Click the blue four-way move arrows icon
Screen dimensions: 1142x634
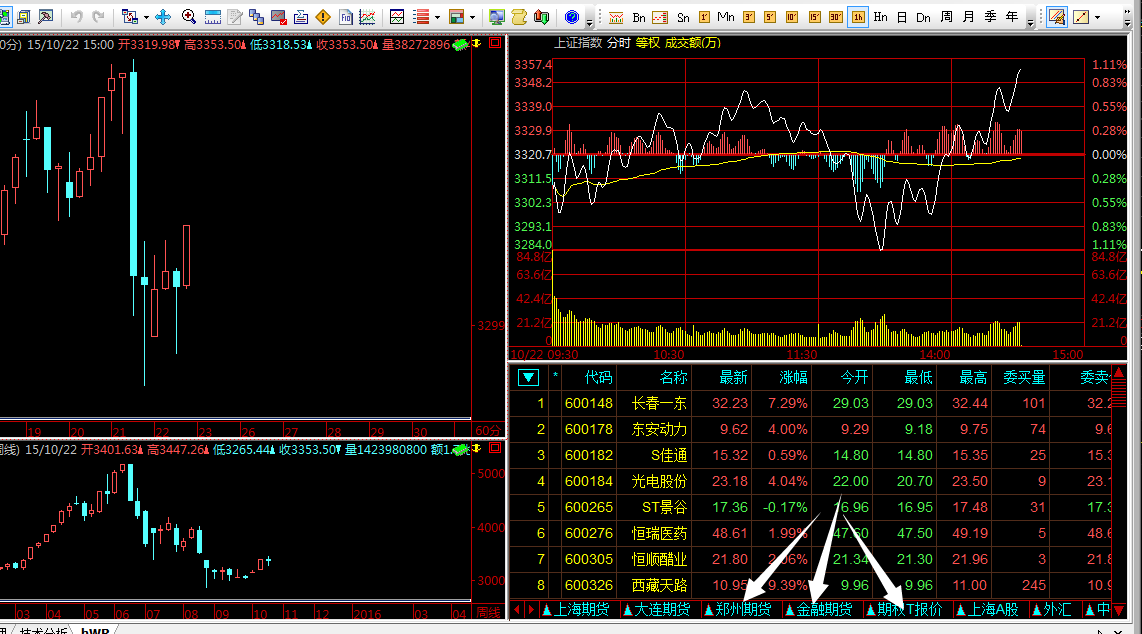(x=163, y=17)
